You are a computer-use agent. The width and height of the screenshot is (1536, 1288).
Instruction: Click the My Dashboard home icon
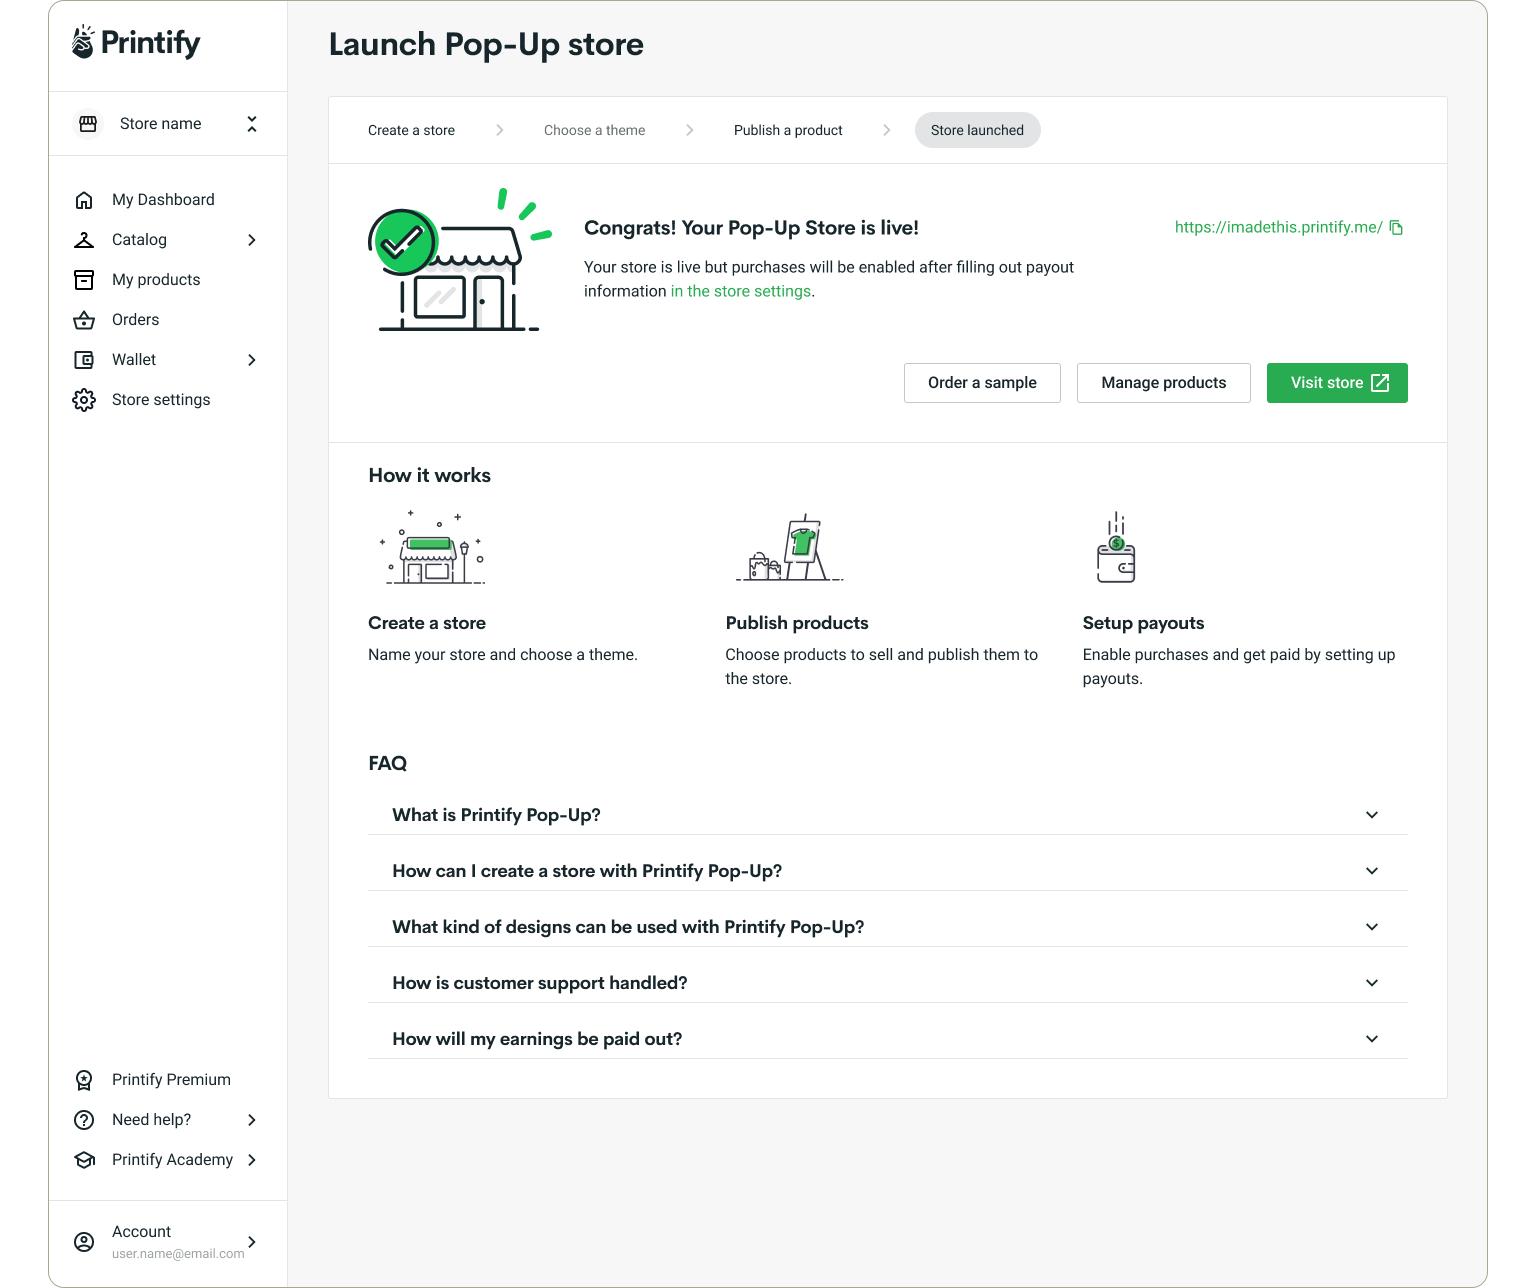[84, 200]
